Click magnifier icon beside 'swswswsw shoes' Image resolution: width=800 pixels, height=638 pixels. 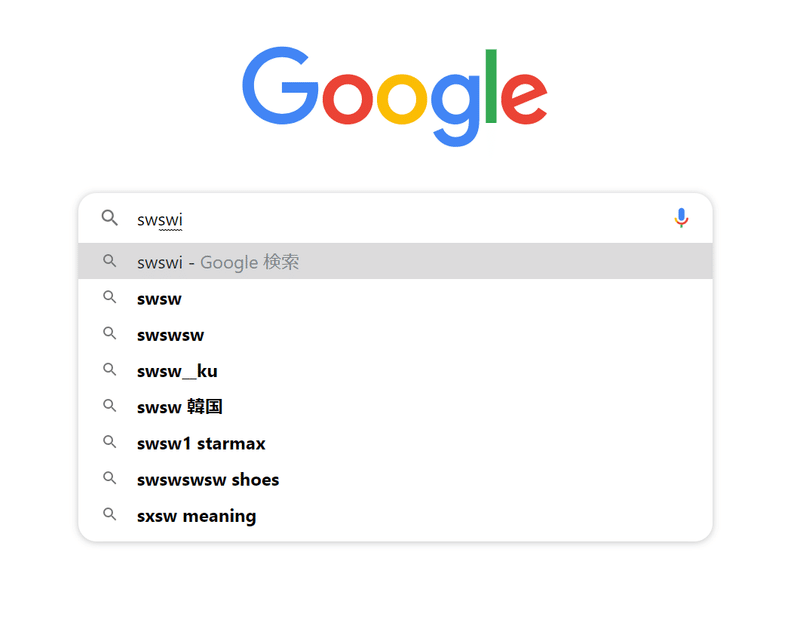pyautogui.click(x=109, y=478)
